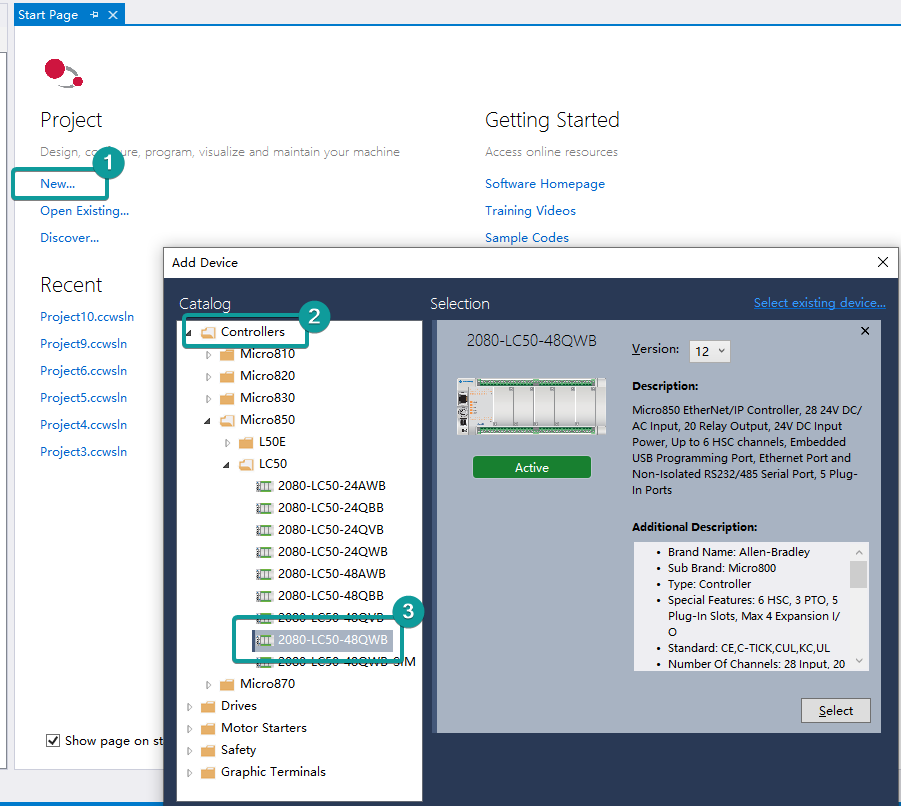Expand the Micro870 tree node
The height and width of the screenshot is (806, 901).
[209, 685]
